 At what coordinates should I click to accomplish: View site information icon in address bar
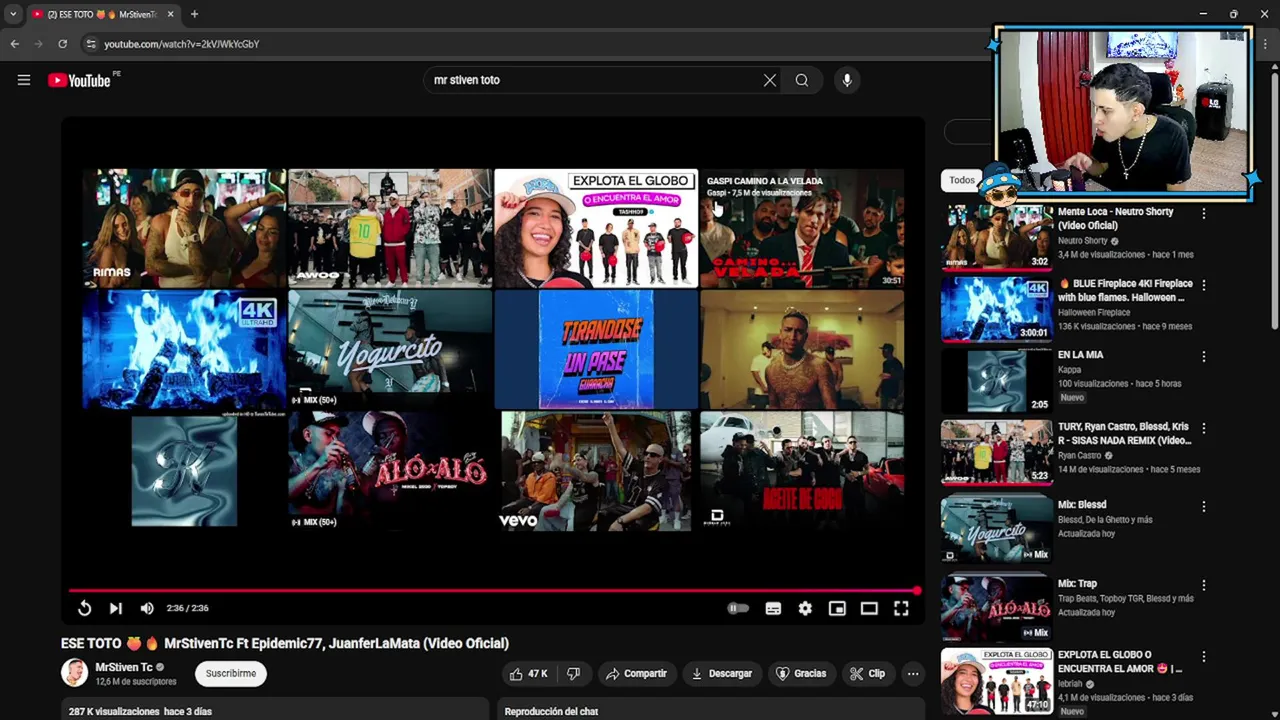(x=90, y=44)
